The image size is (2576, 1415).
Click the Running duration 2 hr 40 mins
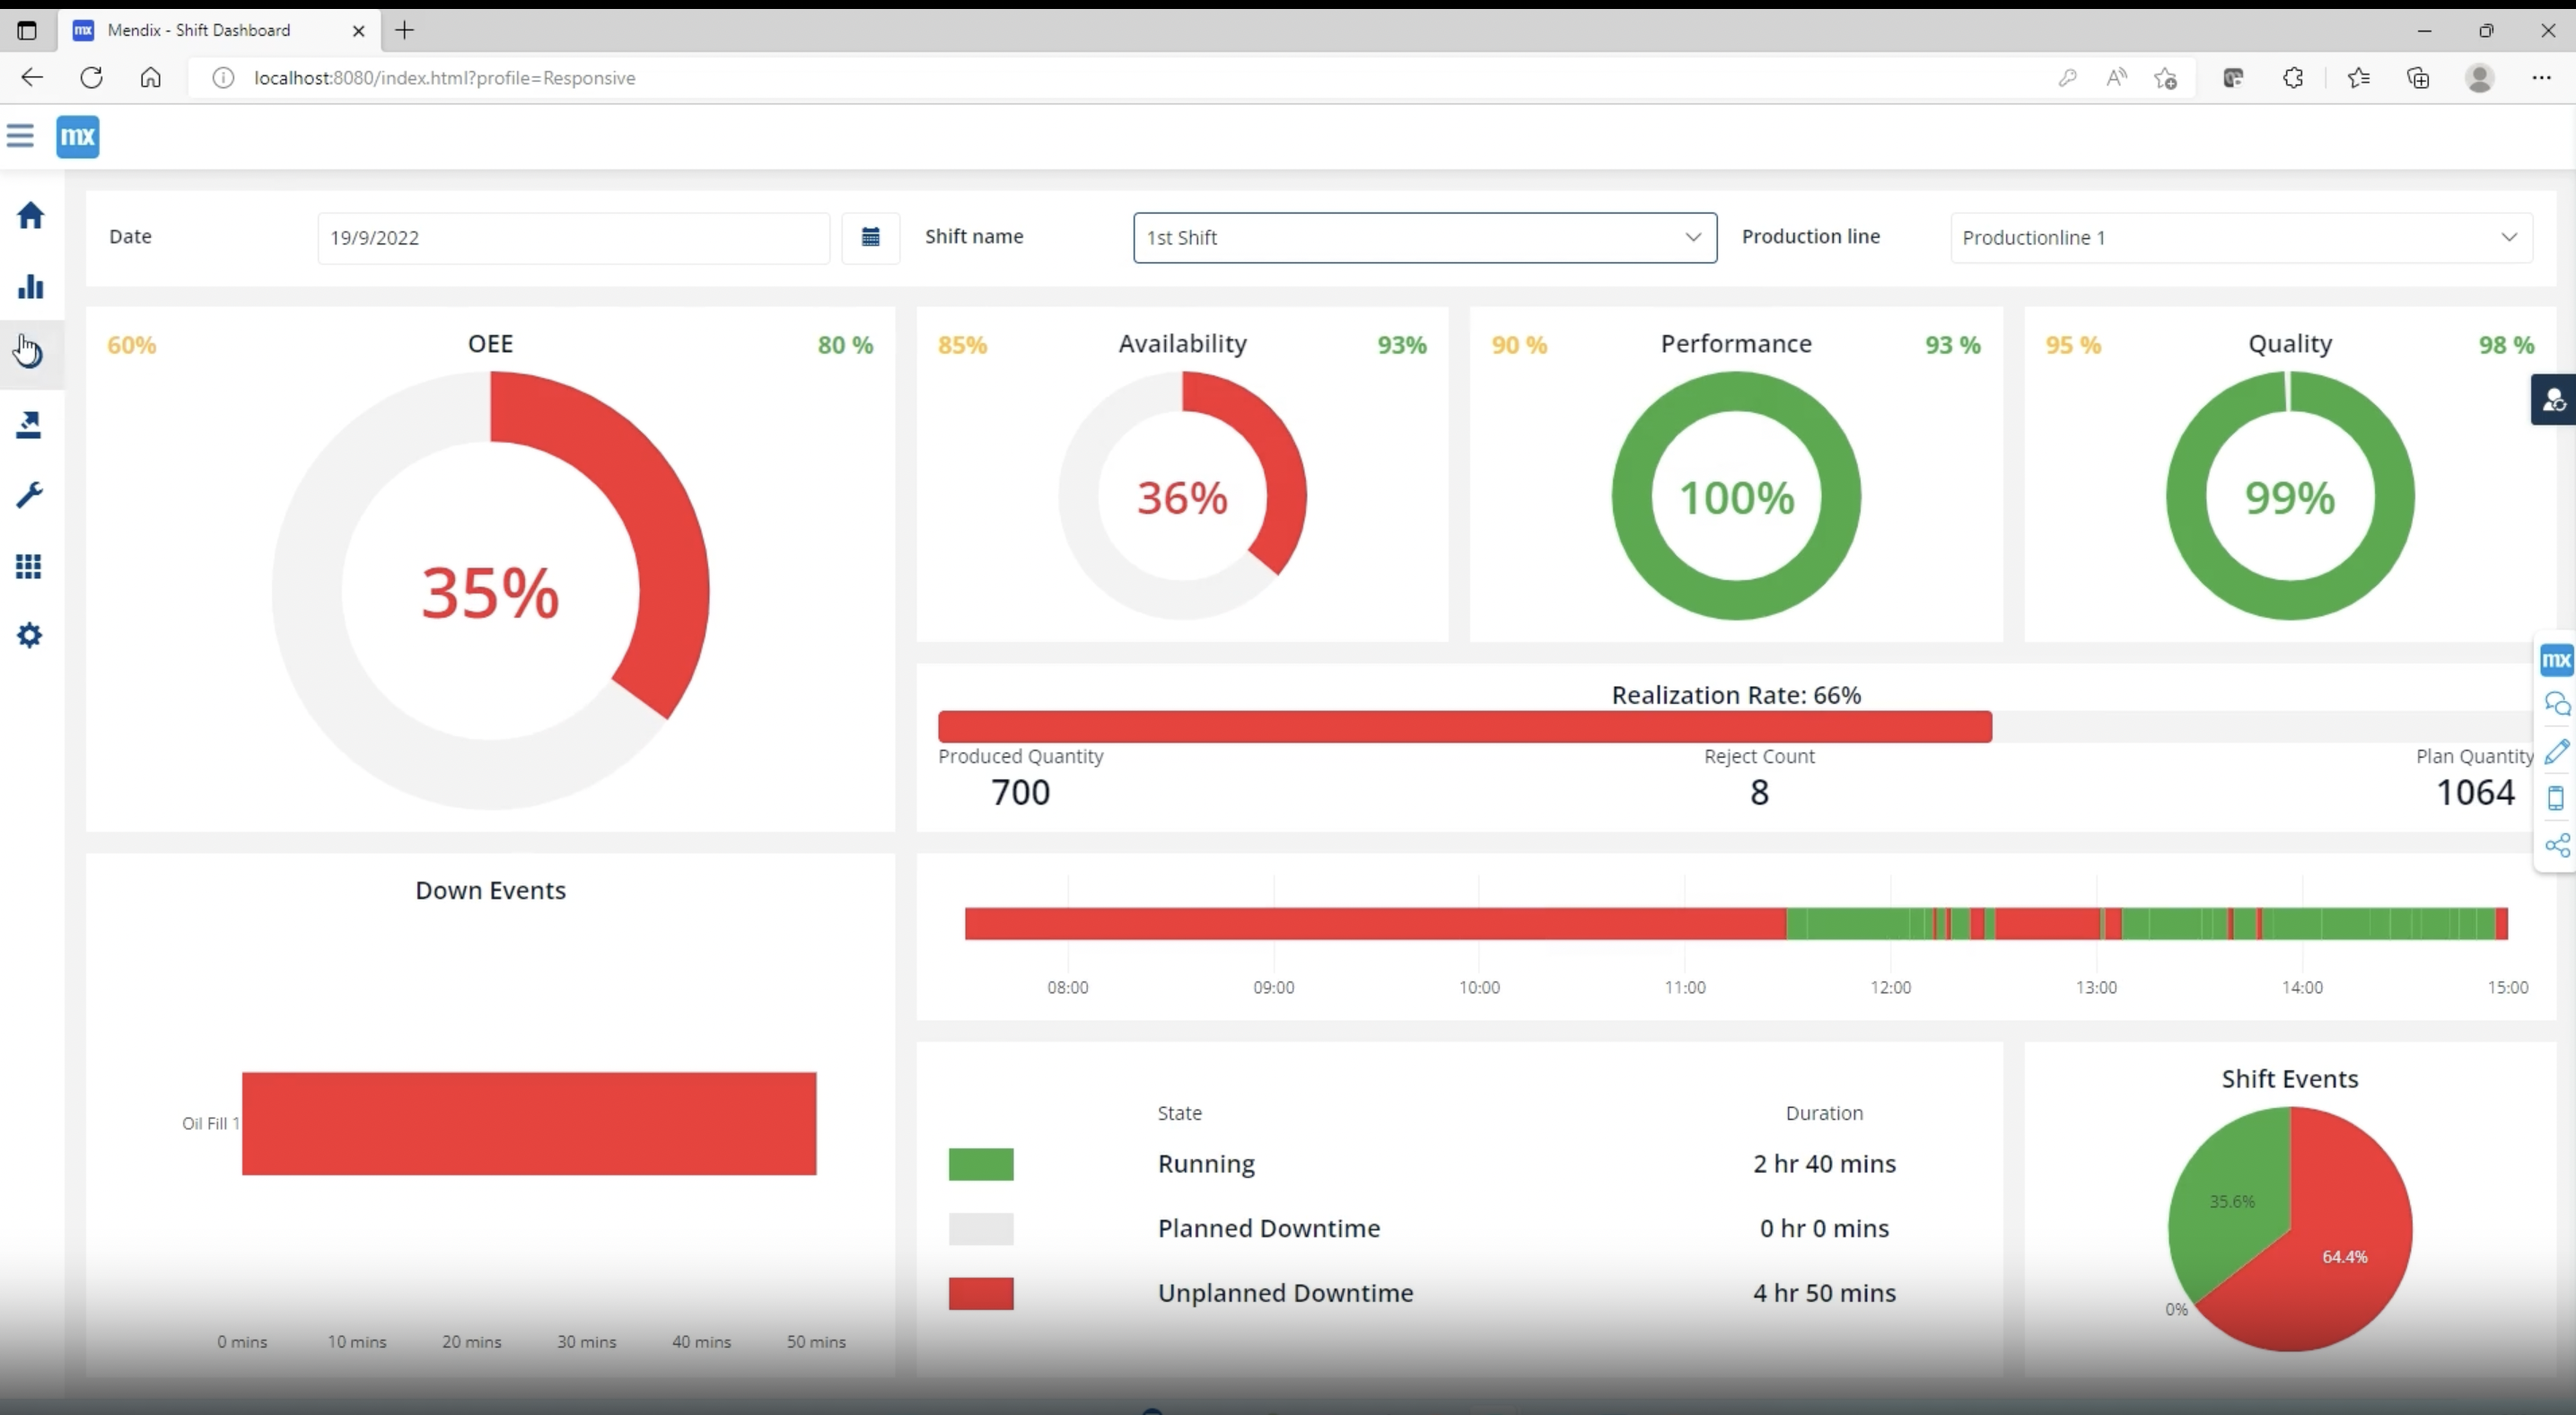click(x=1824, y=1164)
